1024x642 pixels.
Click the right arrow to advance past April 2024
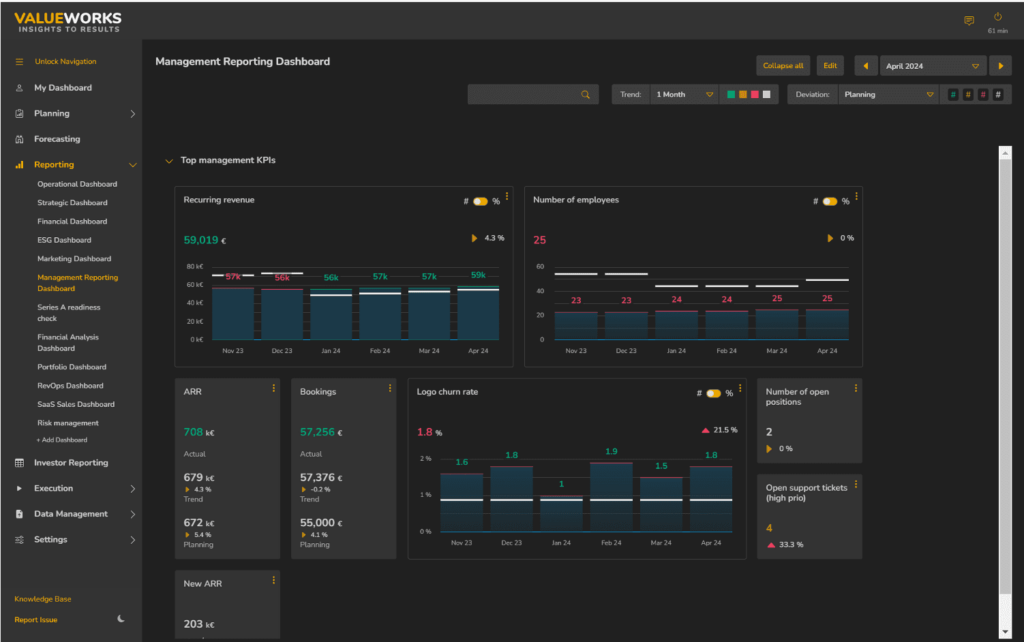coord(999,65)
